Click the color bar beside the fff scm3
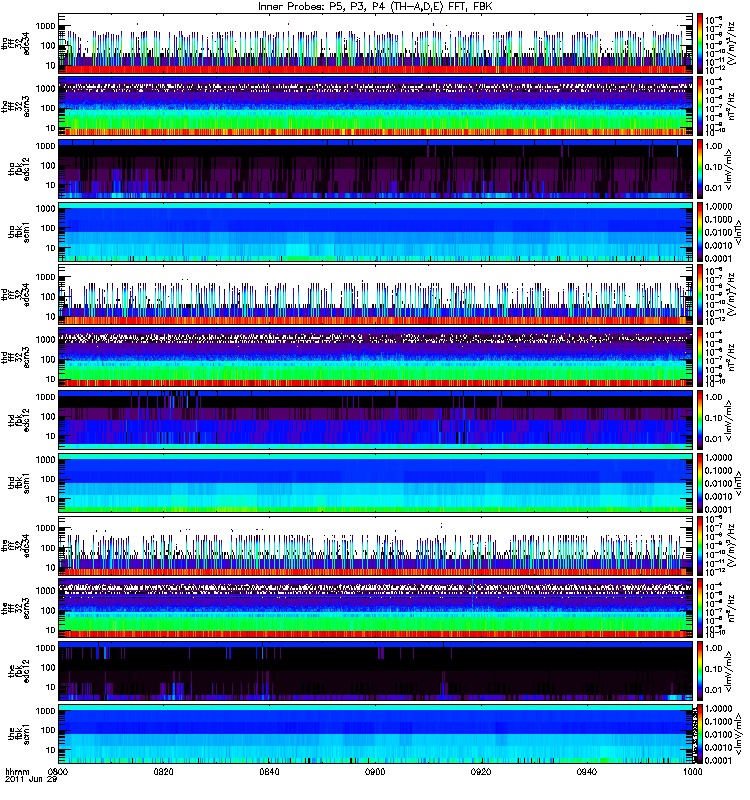The image size is (750, 800). [x=700, y=608]
